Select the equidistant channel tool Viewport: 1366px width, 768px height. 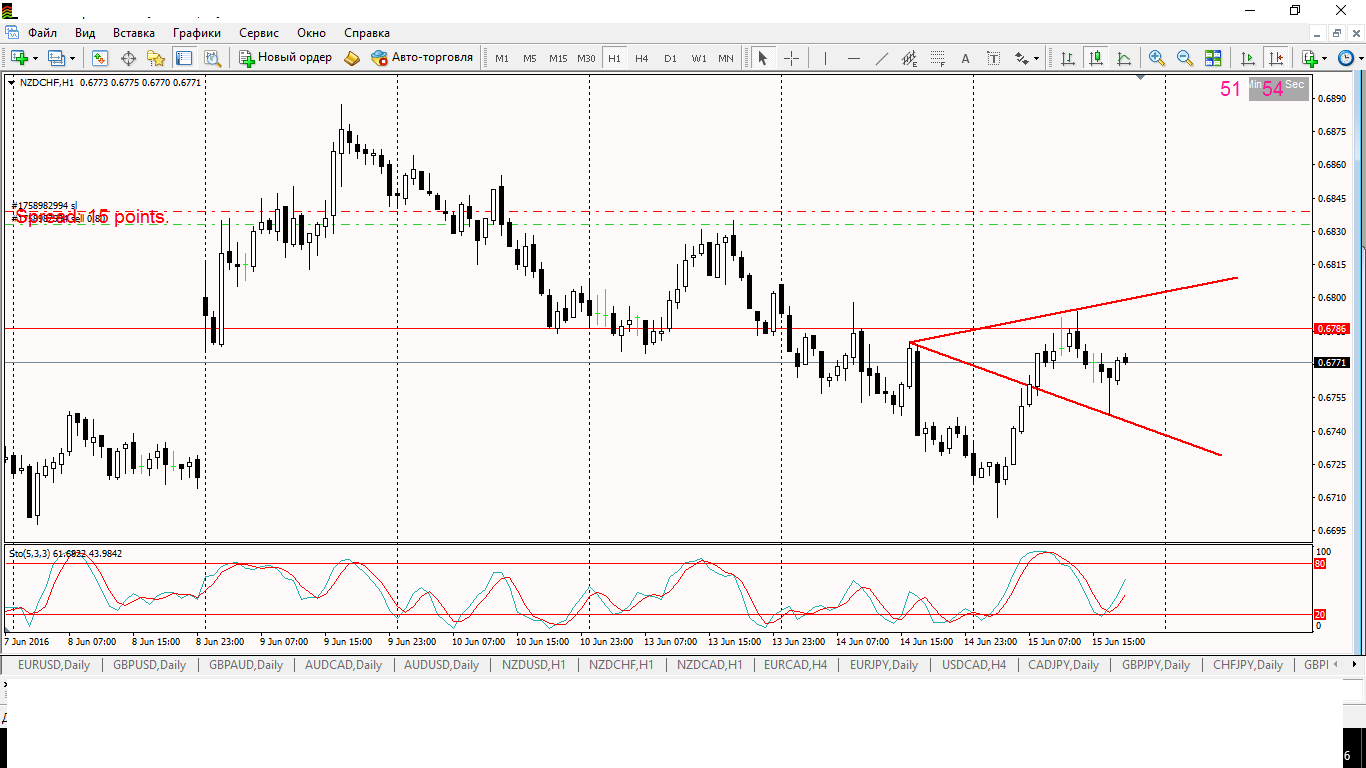[x=909, y=58]
